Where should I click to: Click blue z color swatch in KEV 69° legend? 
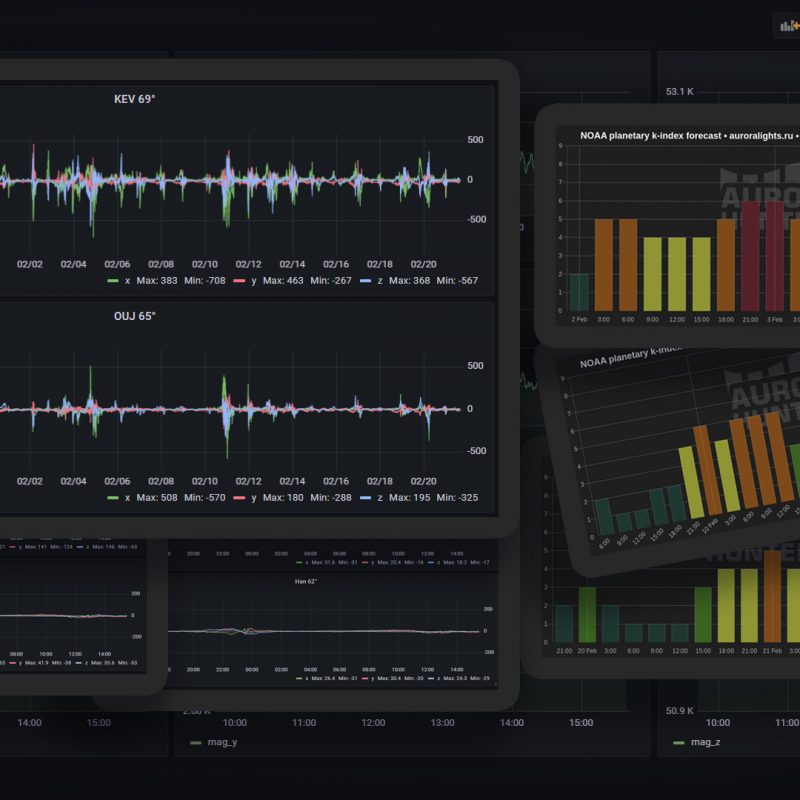tap(364, 281)
